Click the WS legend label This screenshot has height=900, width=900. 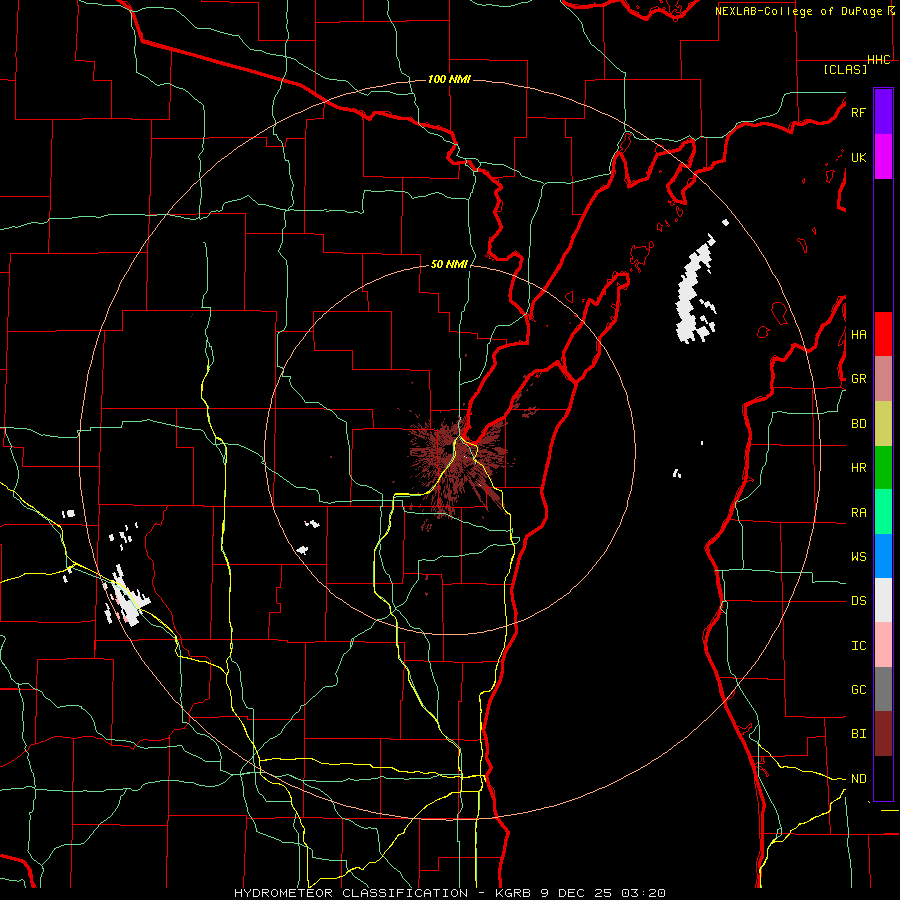[858, 557]
